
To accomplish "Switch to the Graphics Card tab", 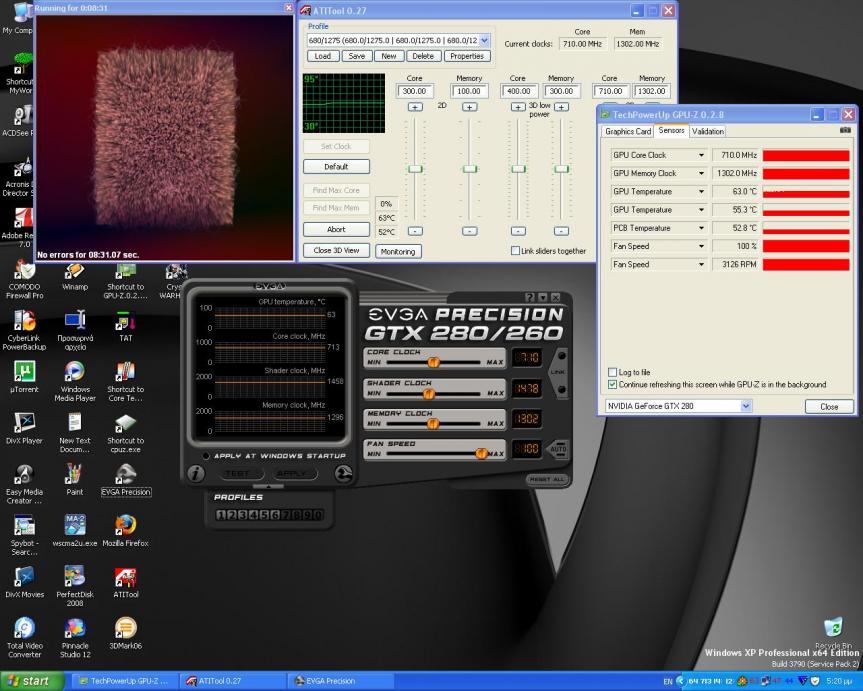I will point(627,131).
